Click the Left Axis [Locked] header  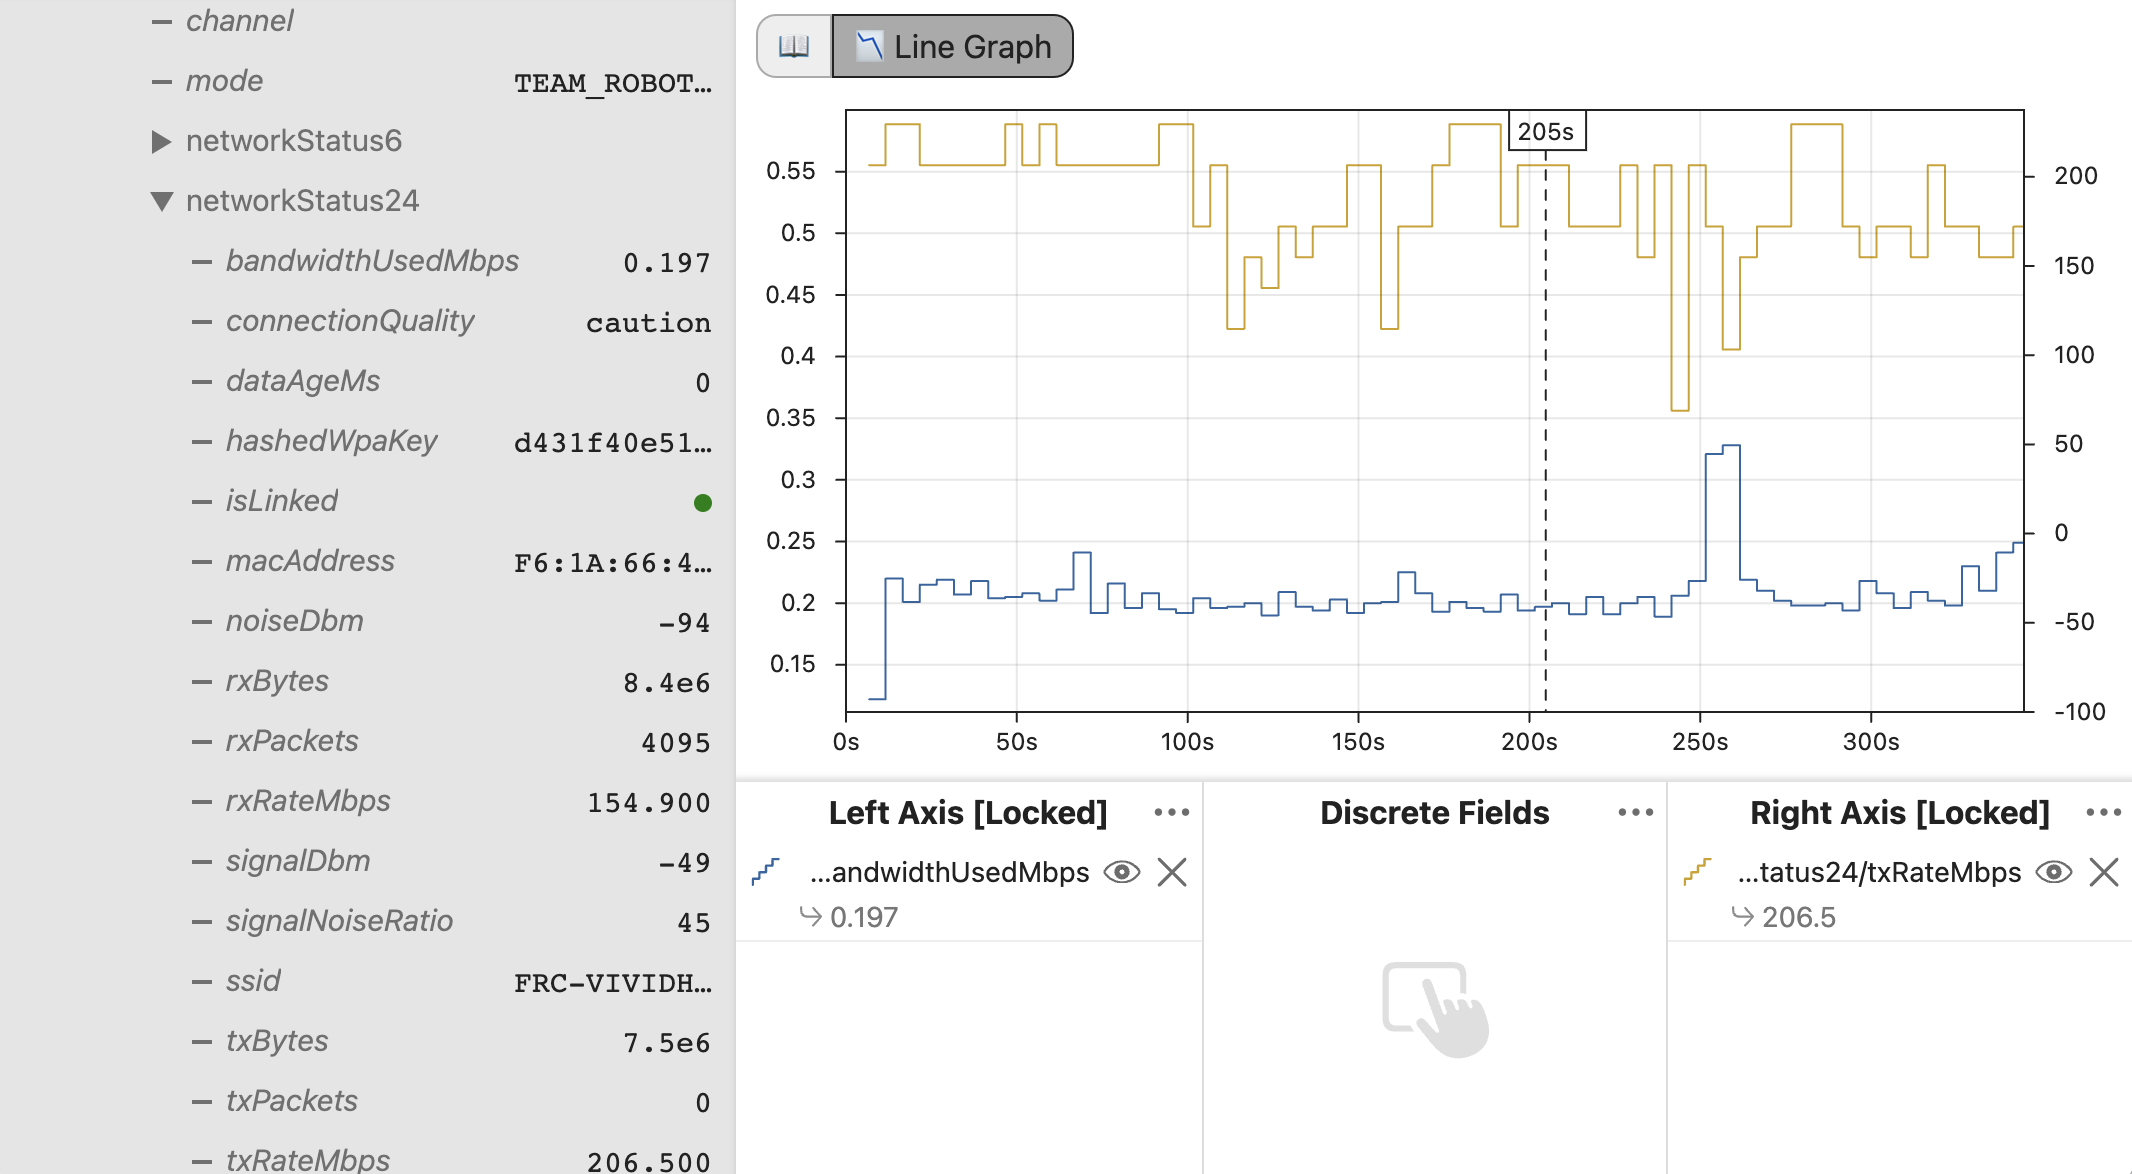(968, 812)
